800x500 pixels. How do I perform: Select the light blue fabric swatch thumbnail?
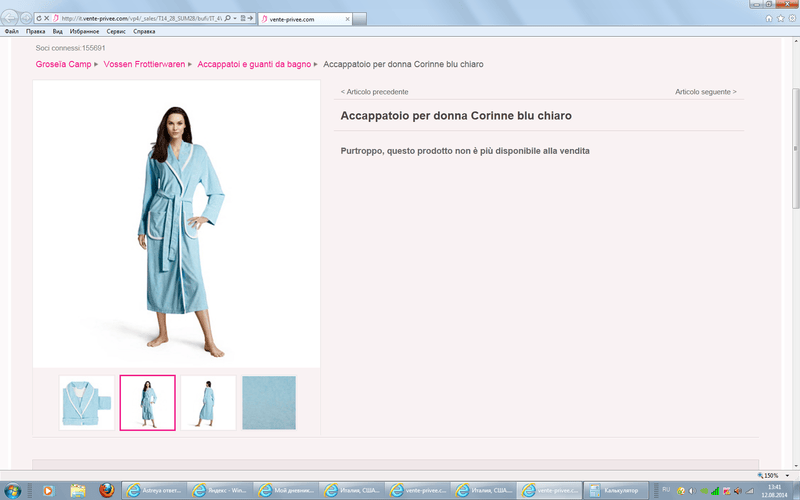click(269, 403)
